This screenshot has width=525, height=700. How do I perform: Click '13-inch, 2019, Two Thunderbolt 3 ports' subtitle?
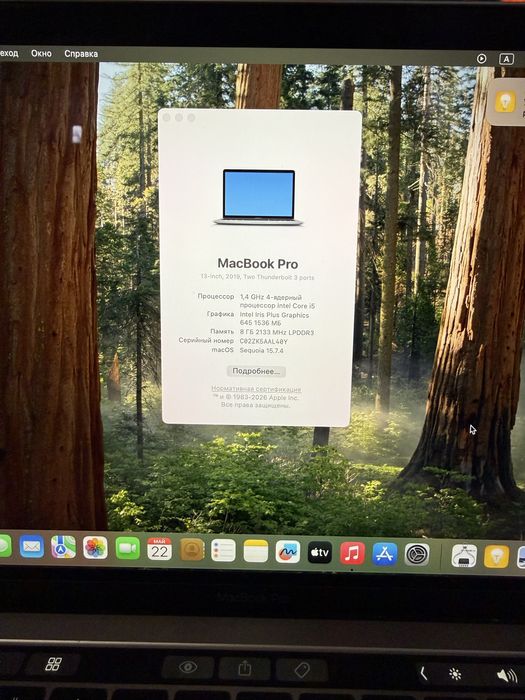pos(257,277)
